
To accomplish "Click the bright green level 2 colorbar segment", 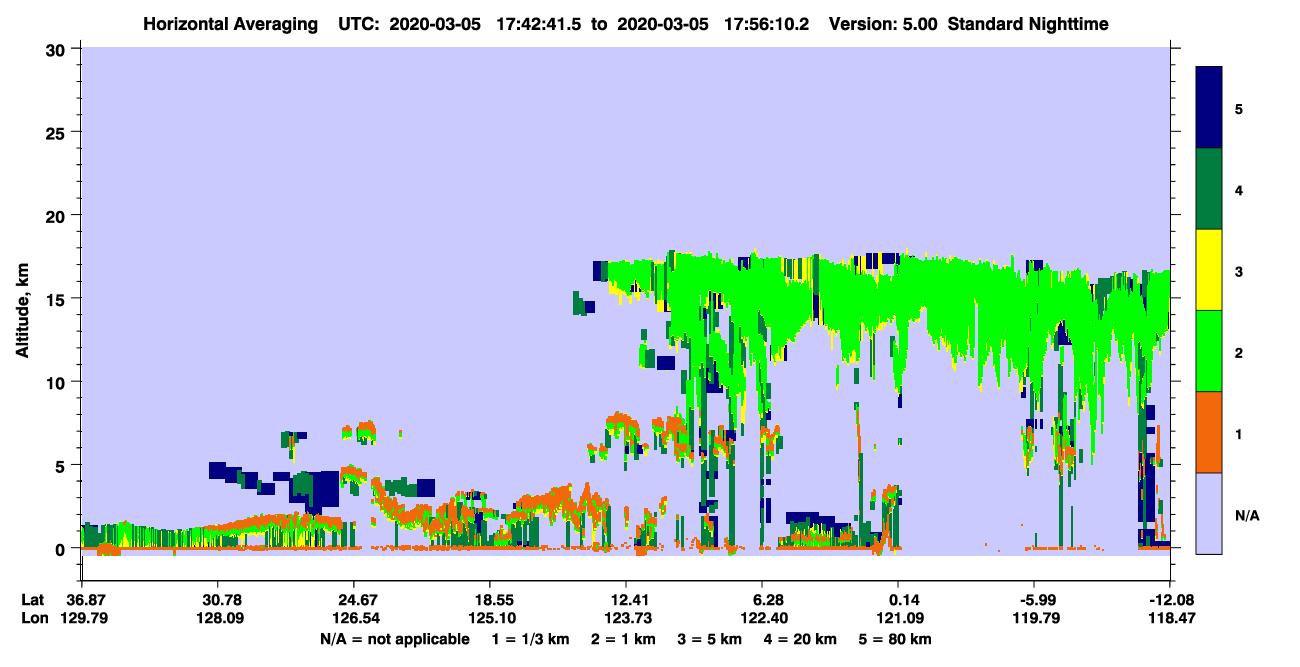I will [x=1209, y=351].
